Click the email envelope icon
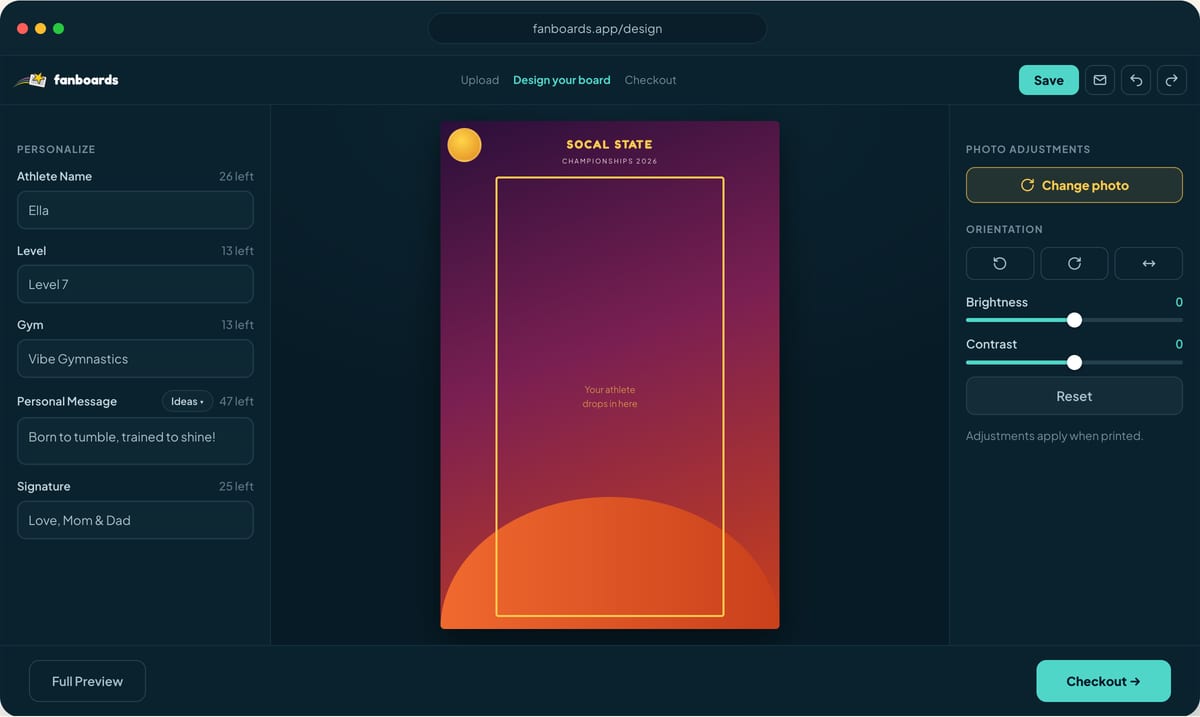Screen dimensions: 1200x717 coord(1100,80)
